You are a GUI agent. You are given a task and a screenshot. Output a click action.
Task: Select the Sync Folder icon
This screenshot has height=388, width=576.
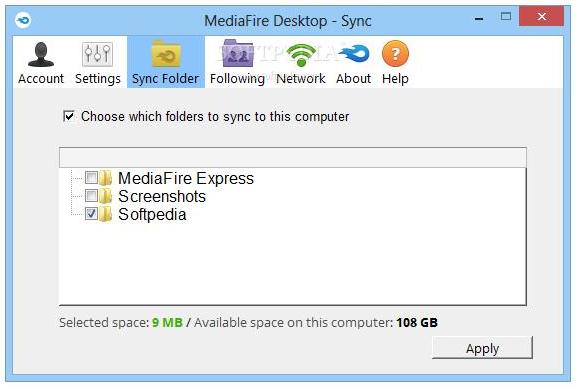(x=166, y=54)
